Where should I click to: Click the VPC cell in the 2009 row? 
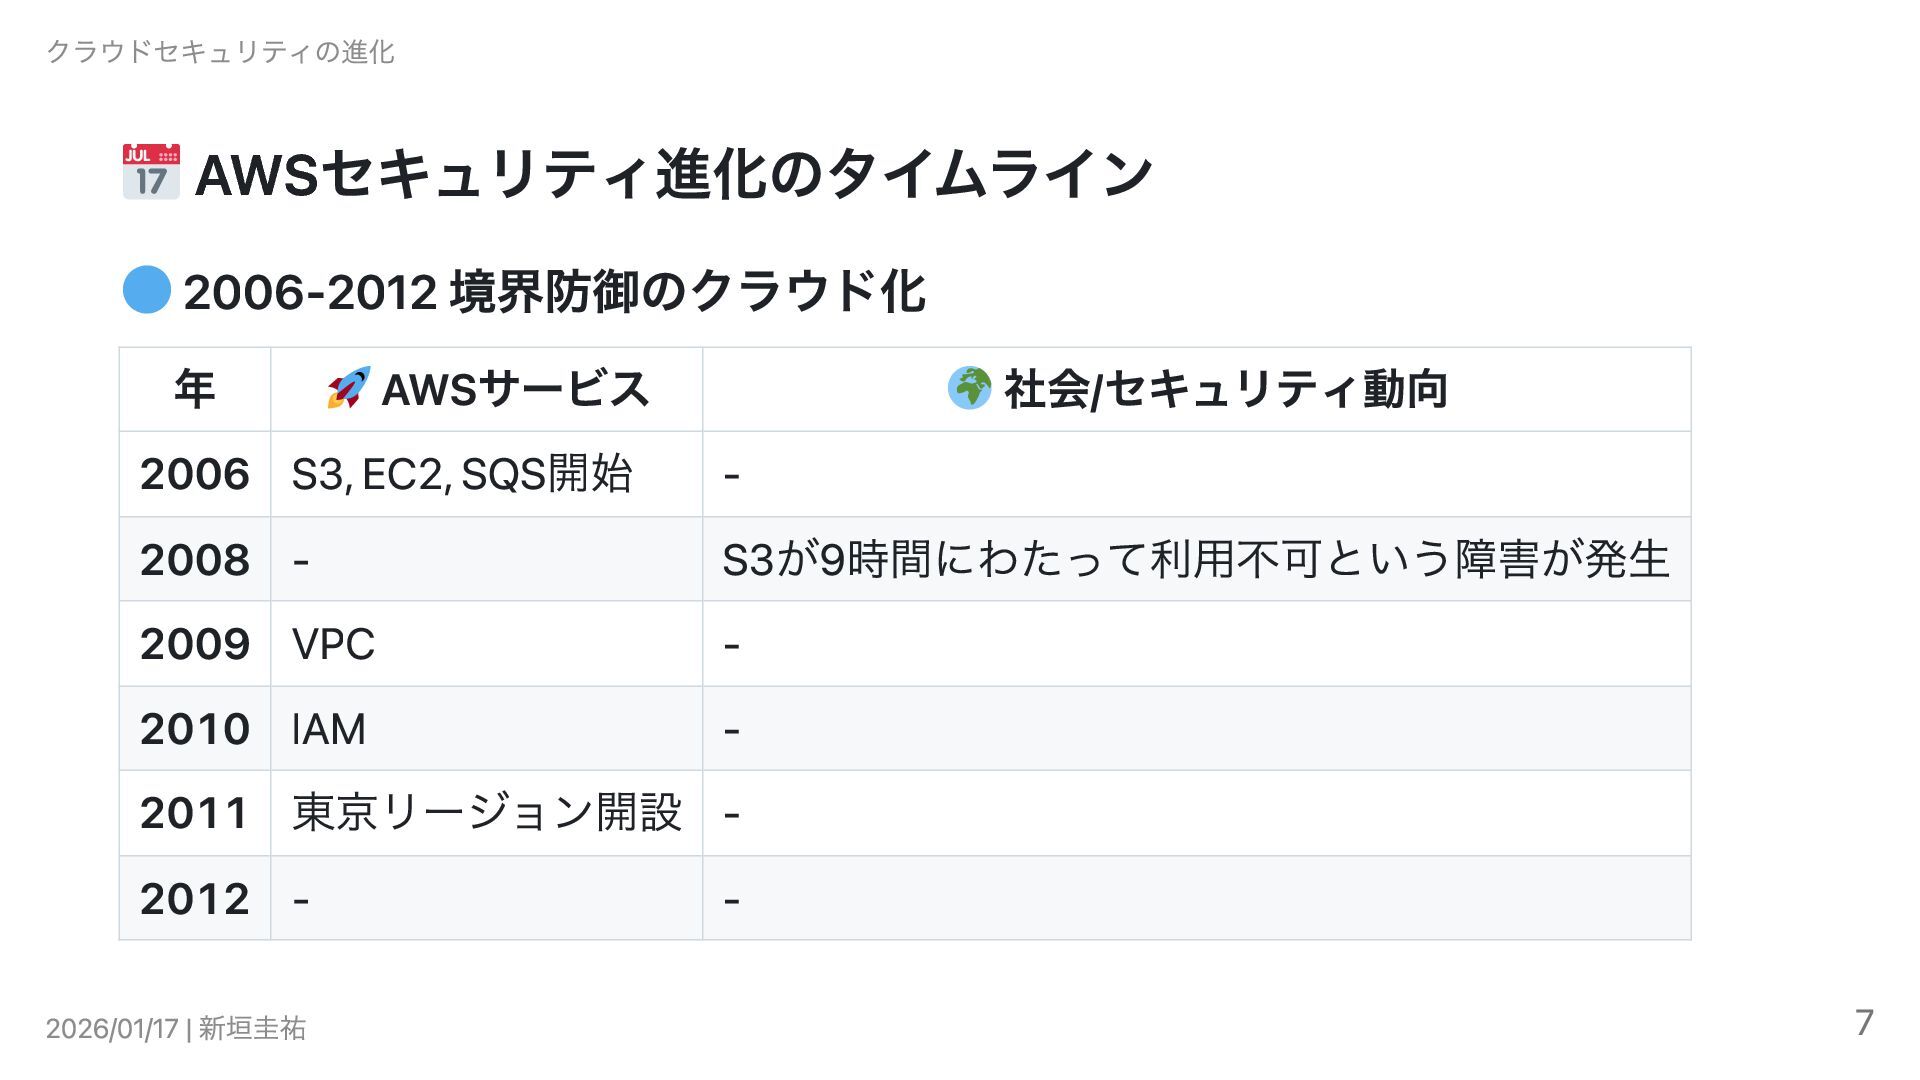point(333,644)
